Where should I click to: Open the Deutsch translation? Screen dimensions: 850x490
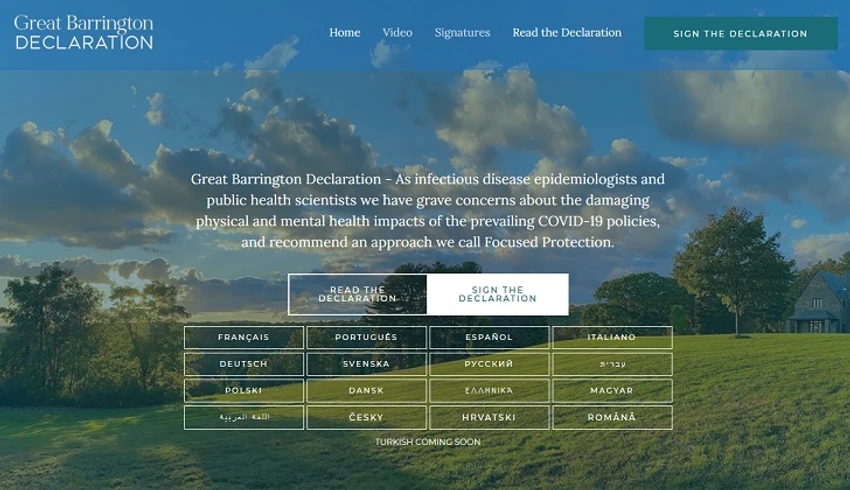[x=243, y=364]
